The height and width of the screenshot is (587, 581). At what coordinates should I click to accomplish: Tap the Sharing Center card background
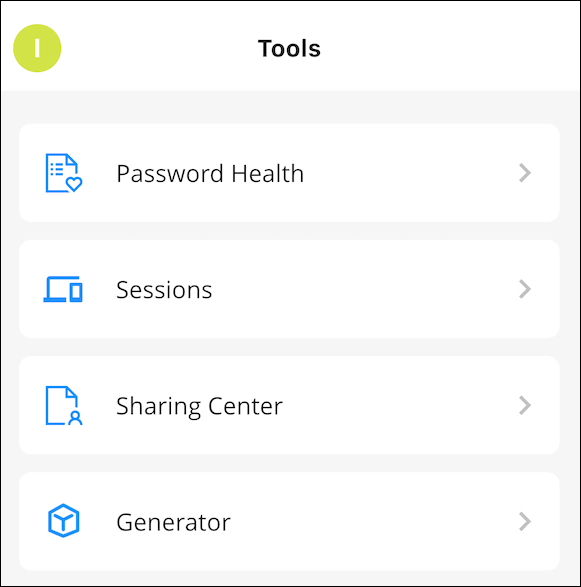coord(289,405)
